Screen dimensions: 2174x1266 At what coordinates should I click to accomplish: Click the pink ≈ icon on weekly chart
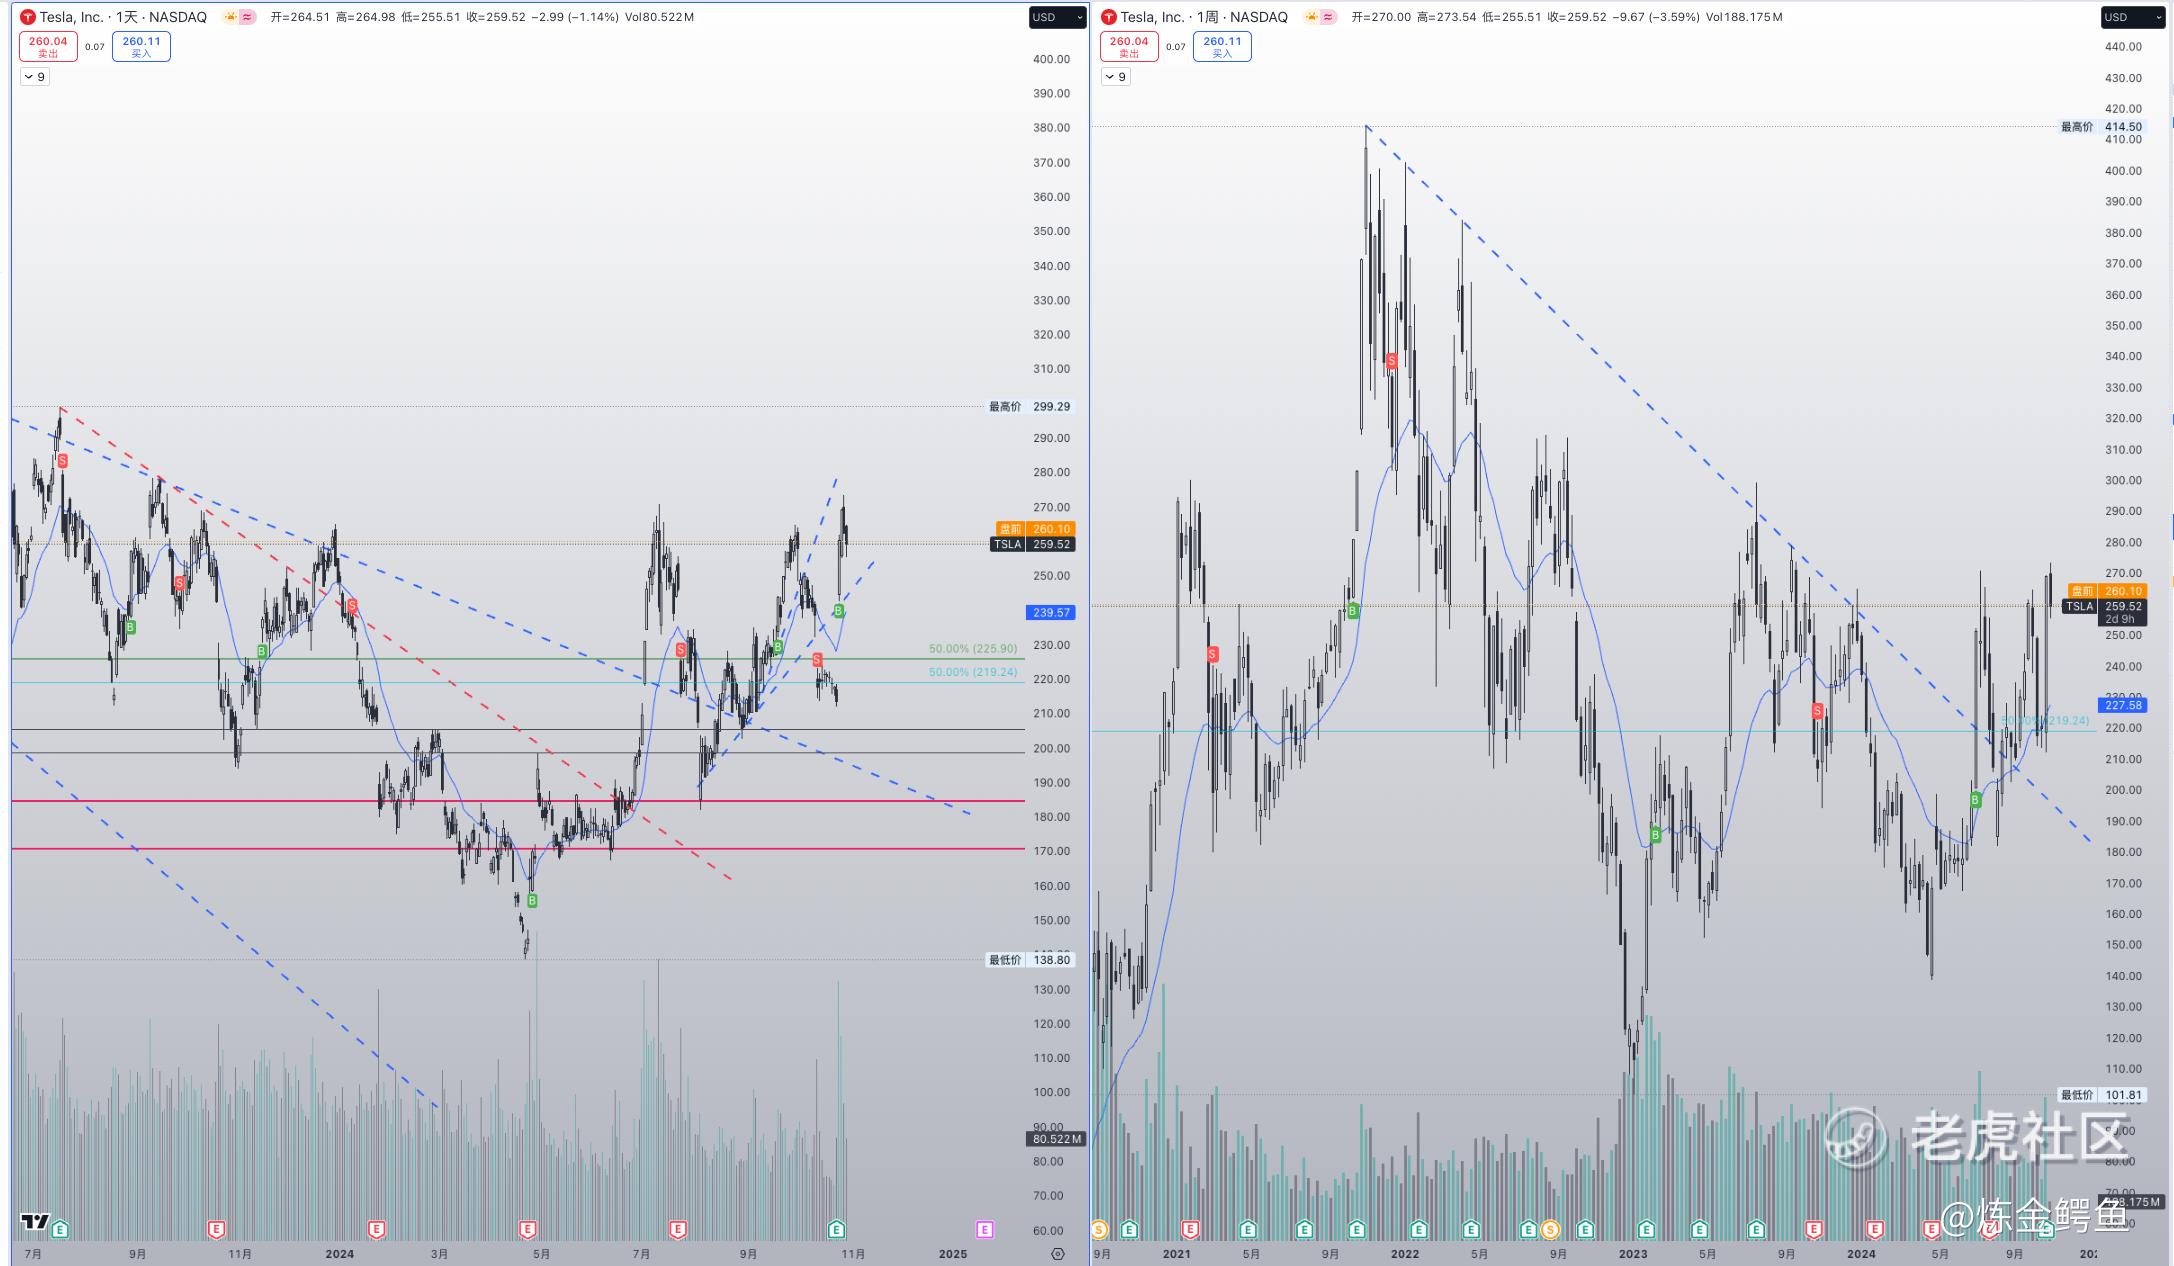(1328, 17)
